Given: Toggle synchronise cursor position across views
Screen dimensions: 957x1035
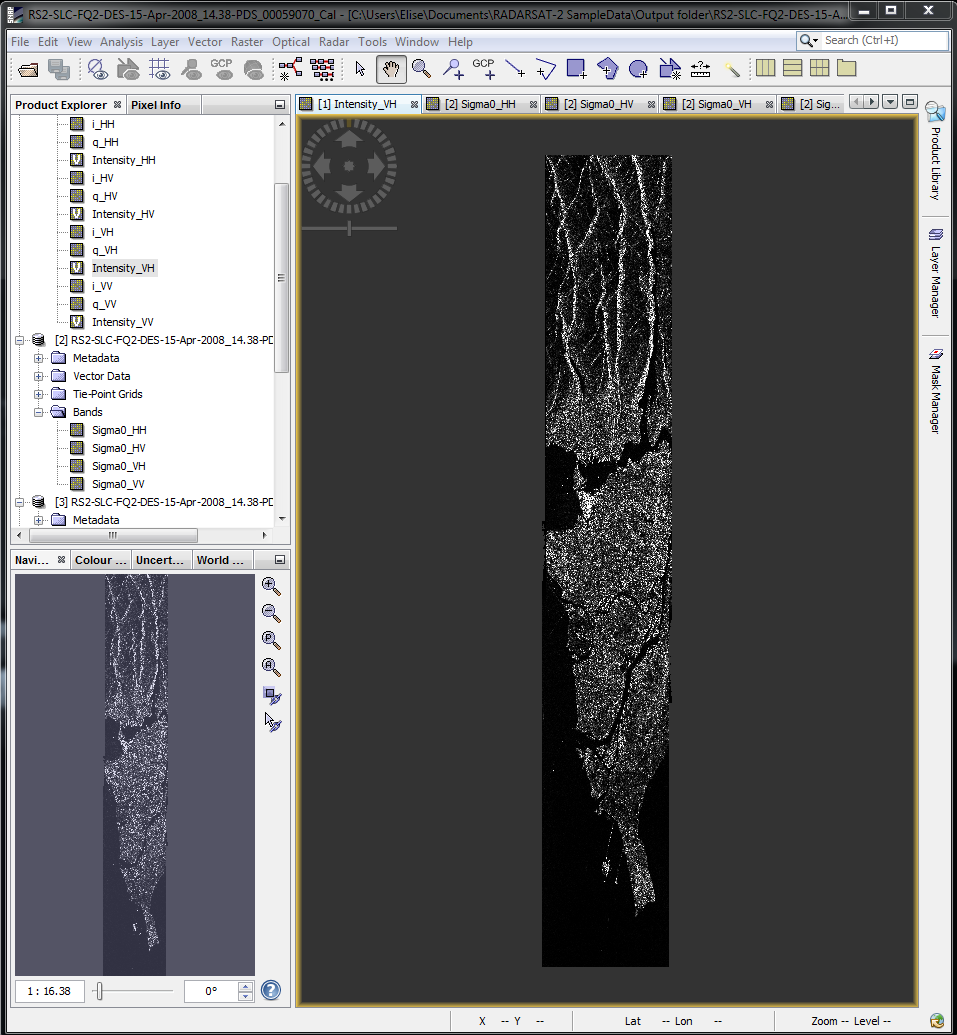Looking at the screenshot, I should [x=272, y=721].
